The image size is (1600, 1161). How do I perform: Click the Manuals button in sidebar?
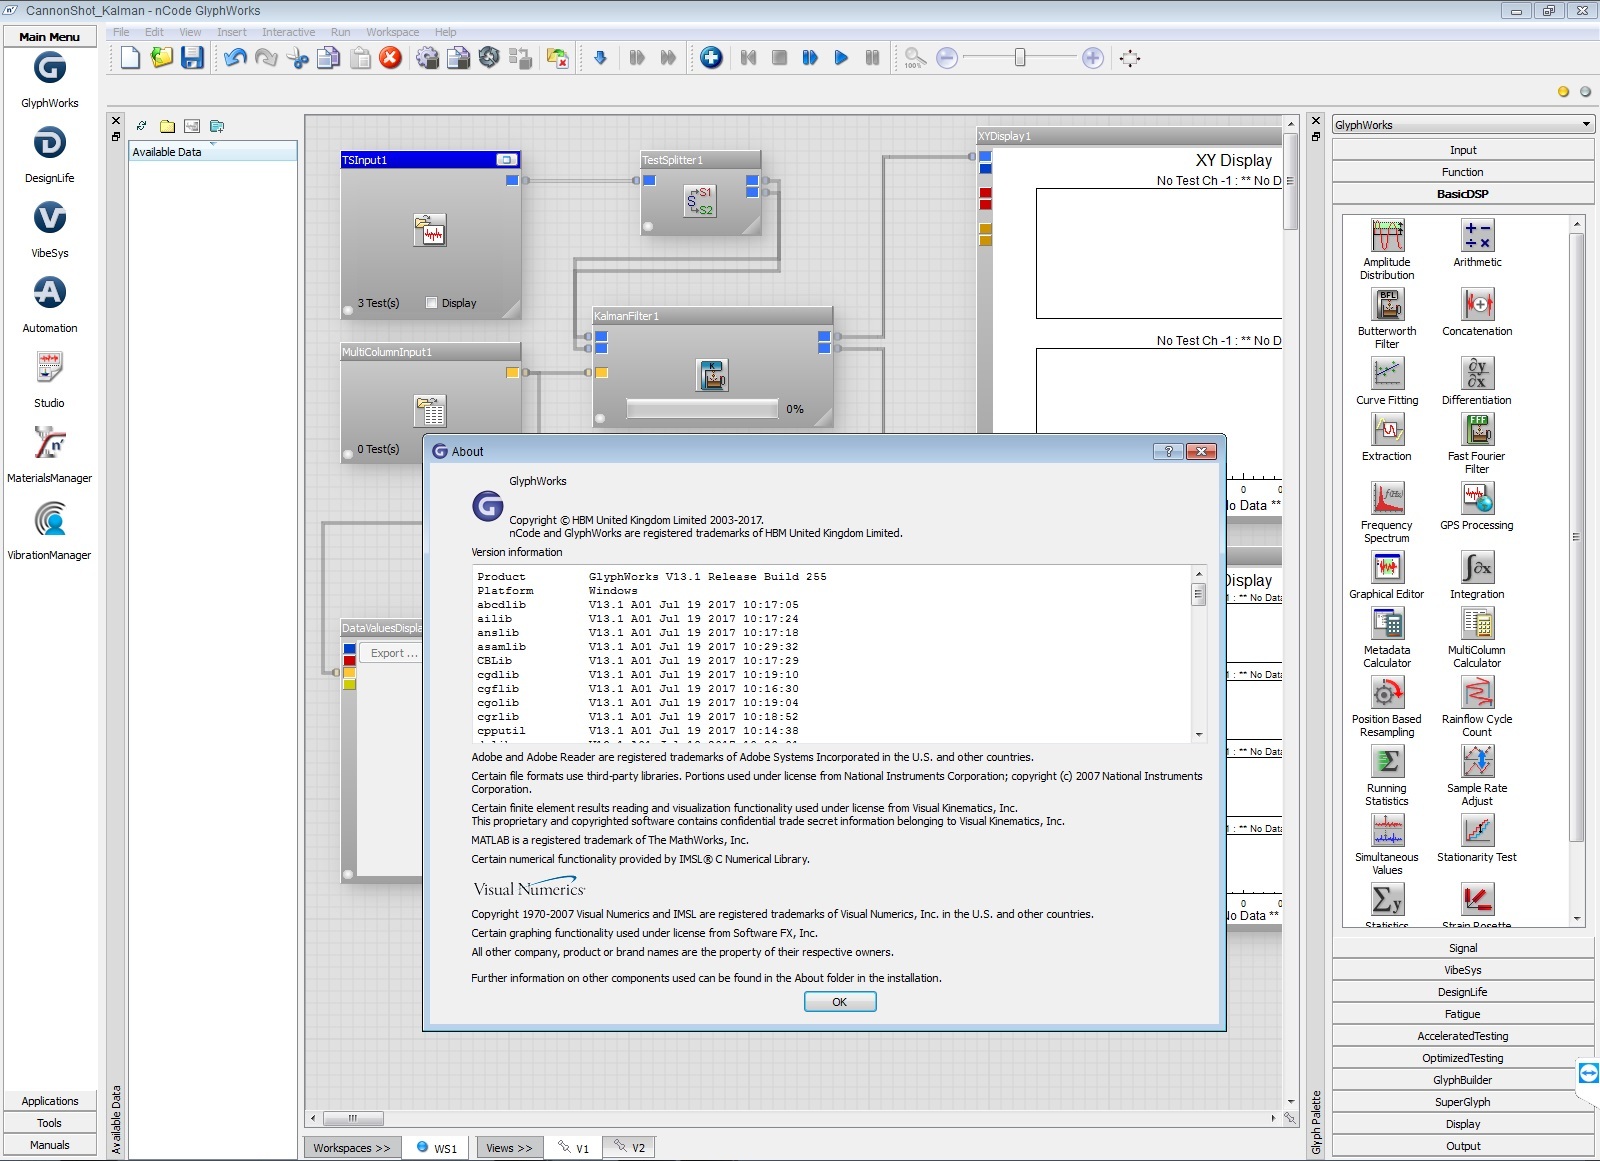[50, 1145]
